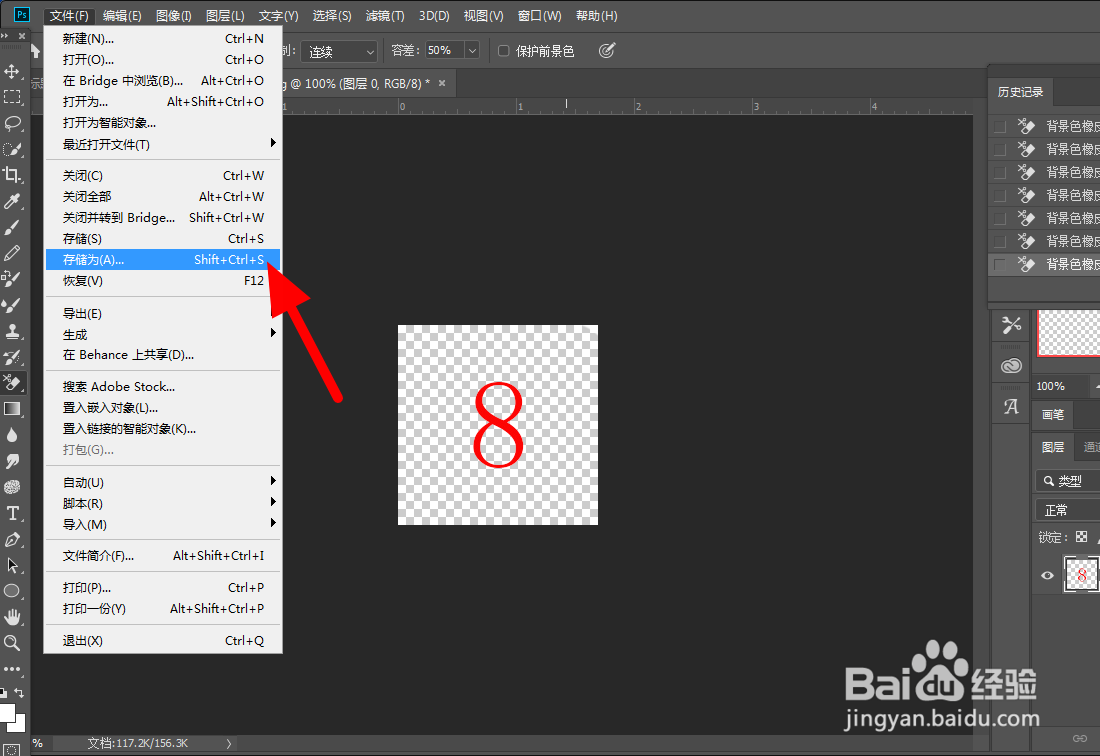1100x756 pixels.
Task: Select the Move tool
Action: [12, 72]
